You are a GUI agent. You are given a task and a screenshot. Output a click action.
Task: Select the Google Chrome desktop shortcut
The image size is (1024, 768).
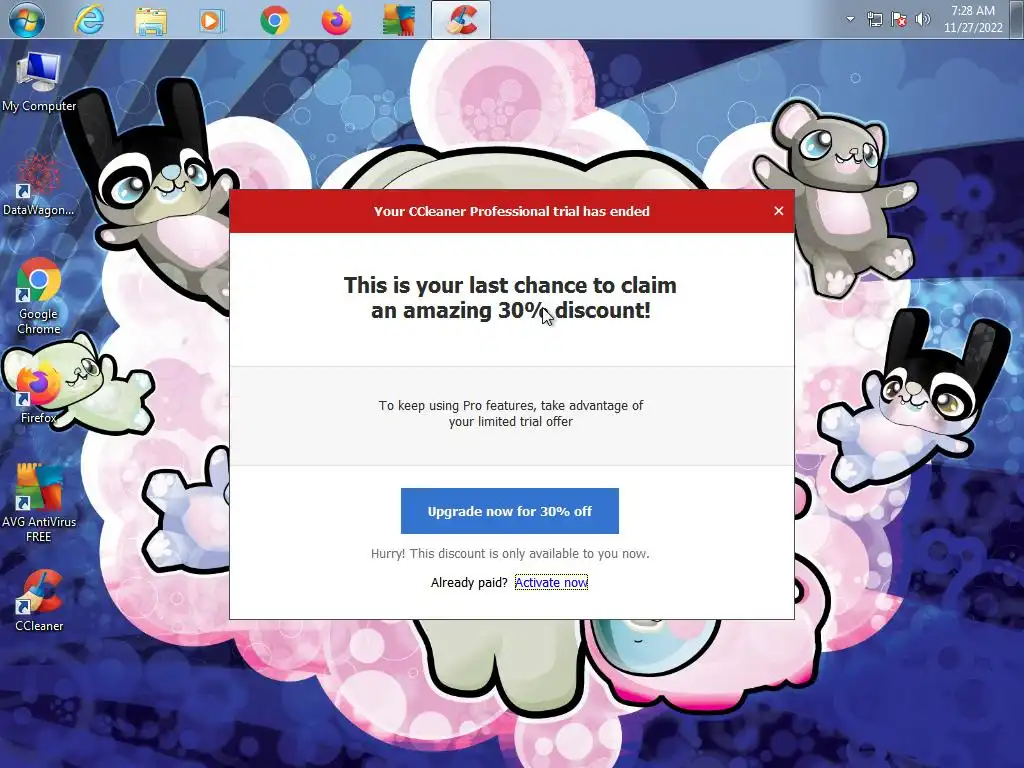(39, 296)
